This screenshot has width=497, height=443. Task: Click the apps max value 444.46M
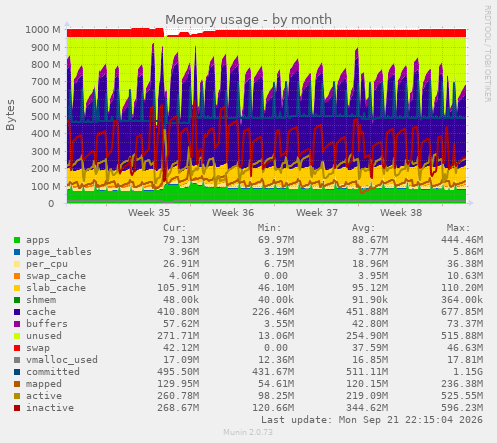point(462,240)
